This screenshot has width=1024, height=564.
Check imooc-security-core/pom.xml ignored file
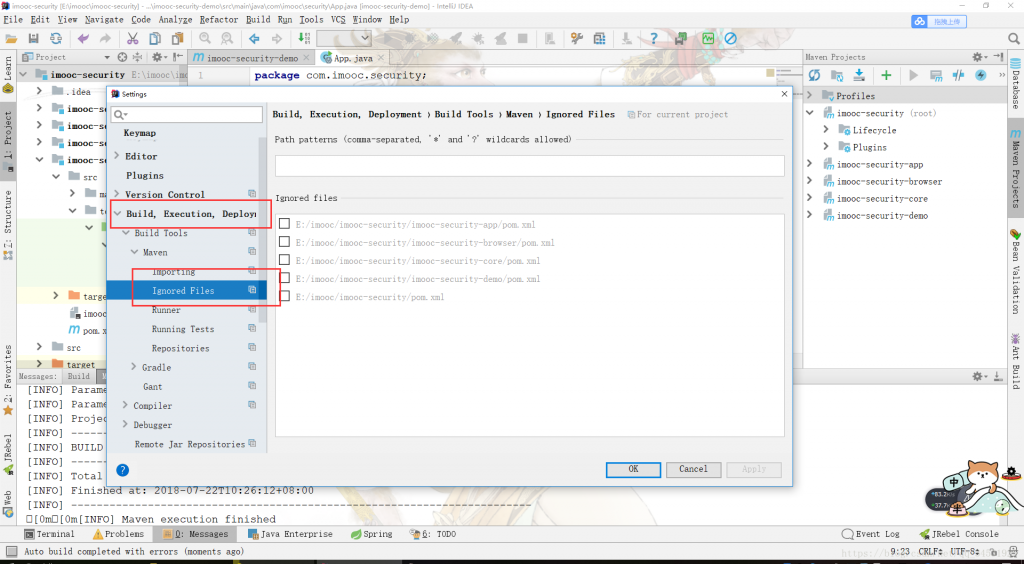pyautogui.click(x=284, y=260)
